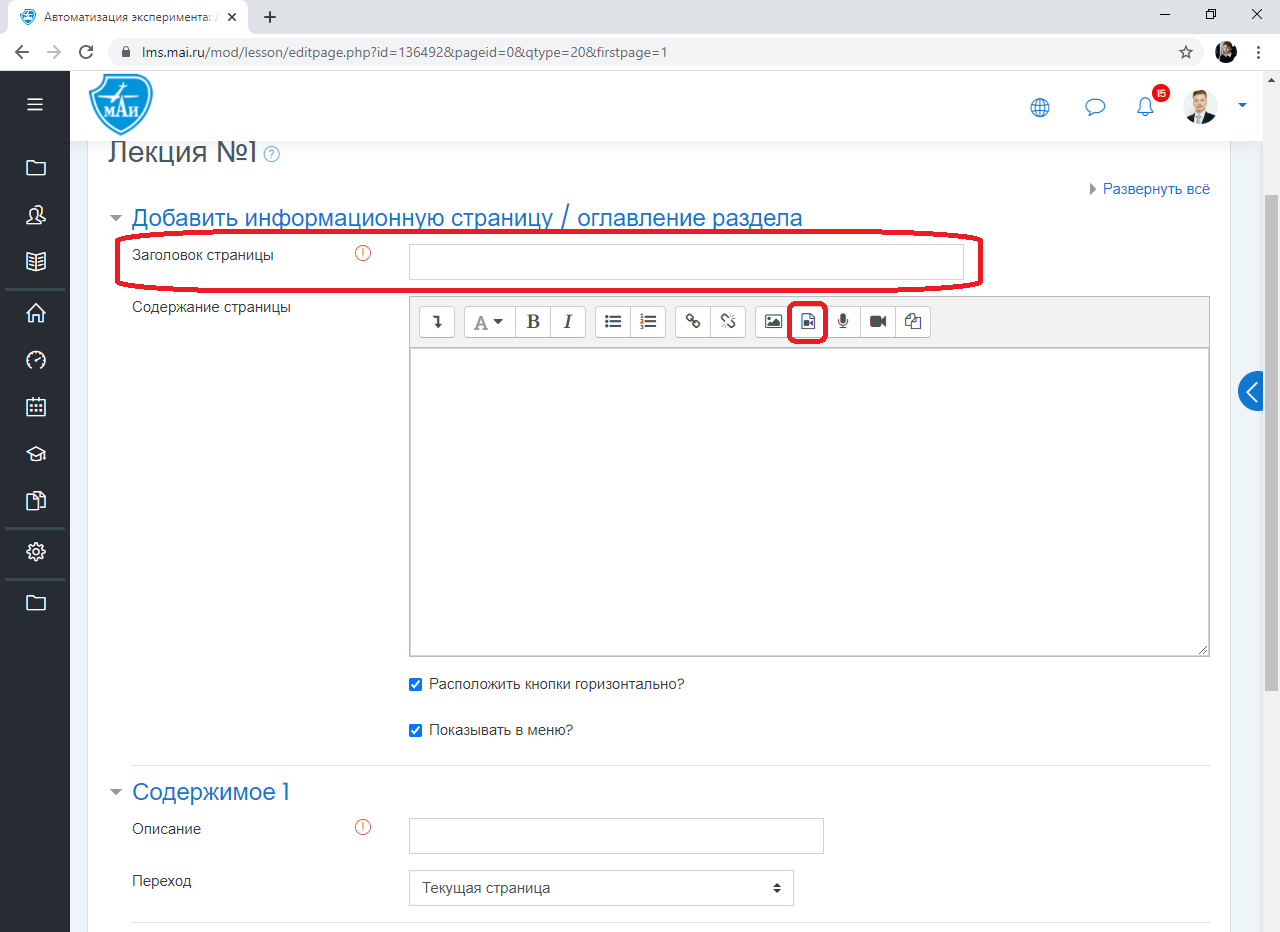The height and width of the screenshot is (932, 1280).
Task: Go back in browser
Action: coord(22,52)
